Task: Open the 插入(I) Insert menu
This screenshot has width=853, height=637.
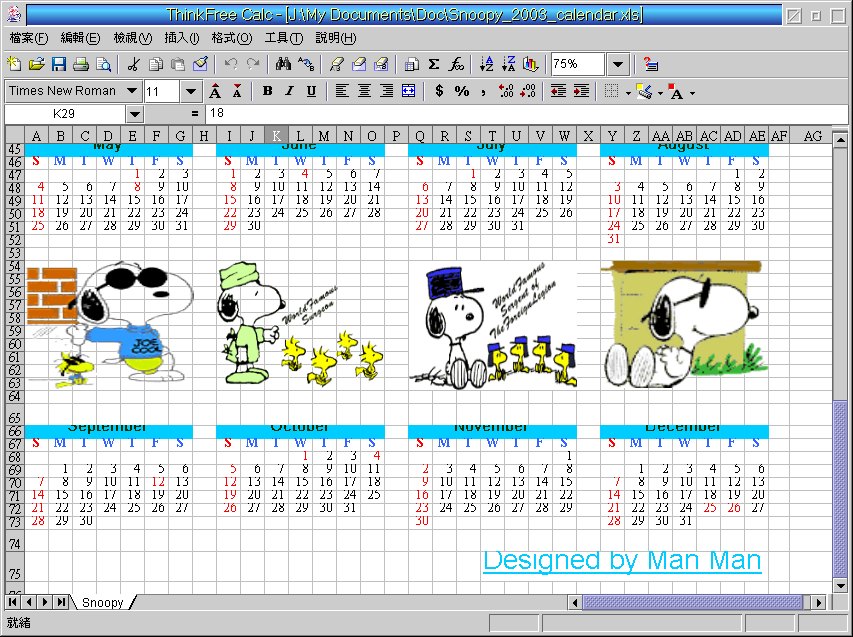Action: 182,38
